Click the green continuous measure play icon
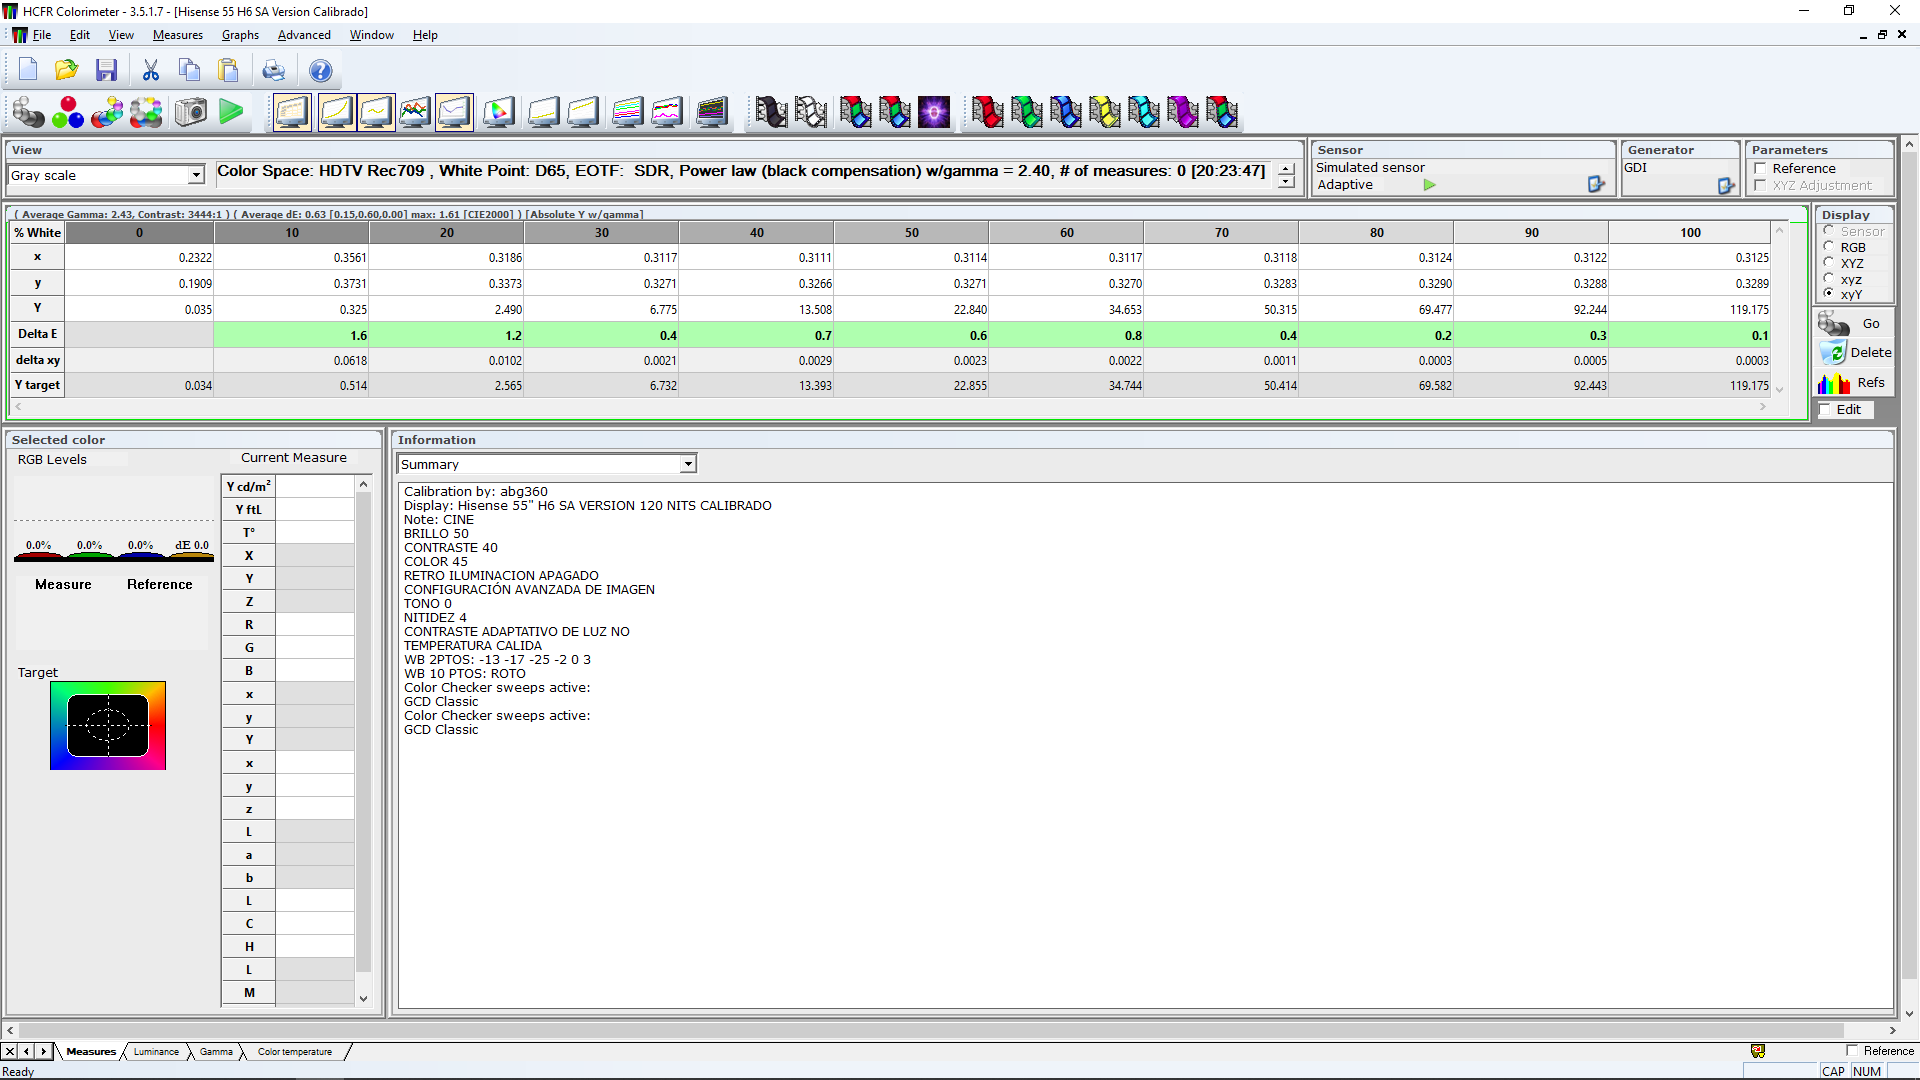The width and height of the screenshot is (1920, 1080). click(231, 112)
